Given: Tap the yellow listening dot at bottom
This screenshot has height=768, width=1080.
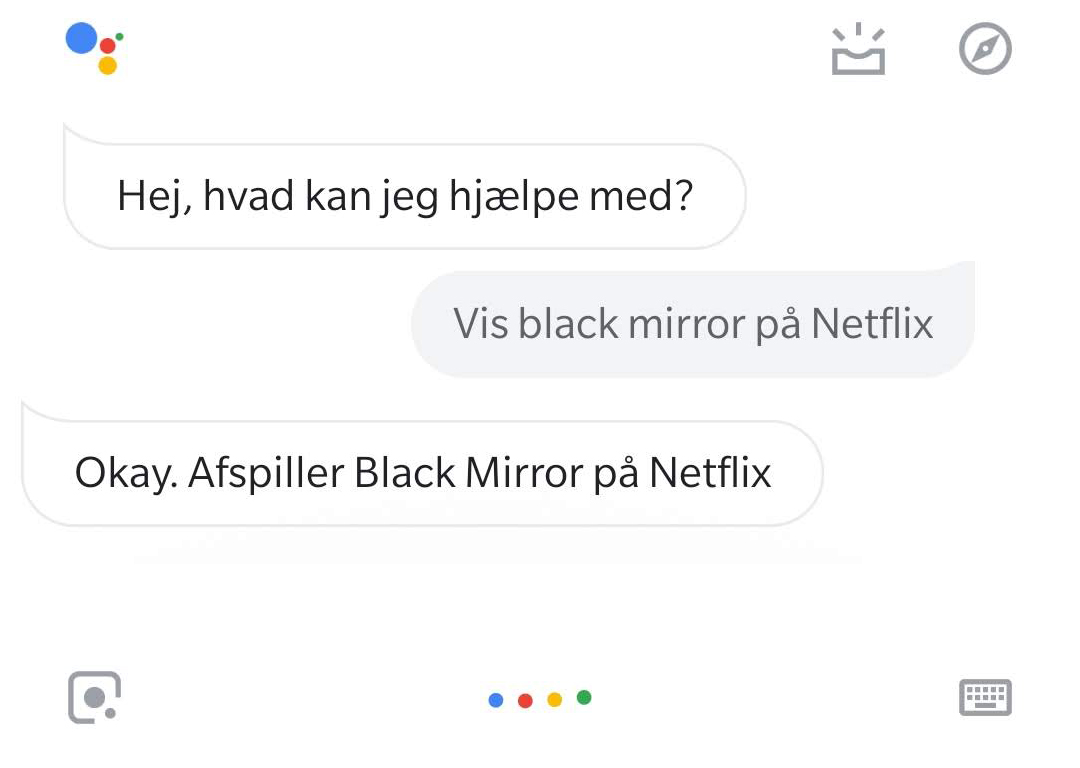Looking at the screenshot, I should [x=554, y=700].
